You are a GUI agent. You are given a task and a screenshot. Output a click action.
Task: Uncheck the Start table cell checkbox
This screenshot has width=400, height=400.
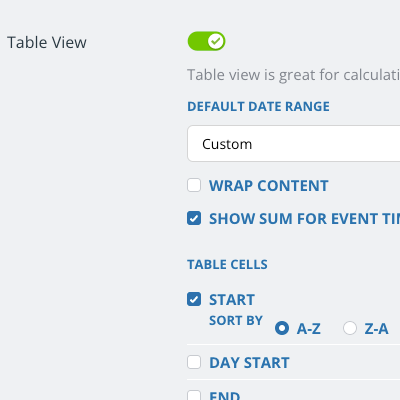click(194, 299)
